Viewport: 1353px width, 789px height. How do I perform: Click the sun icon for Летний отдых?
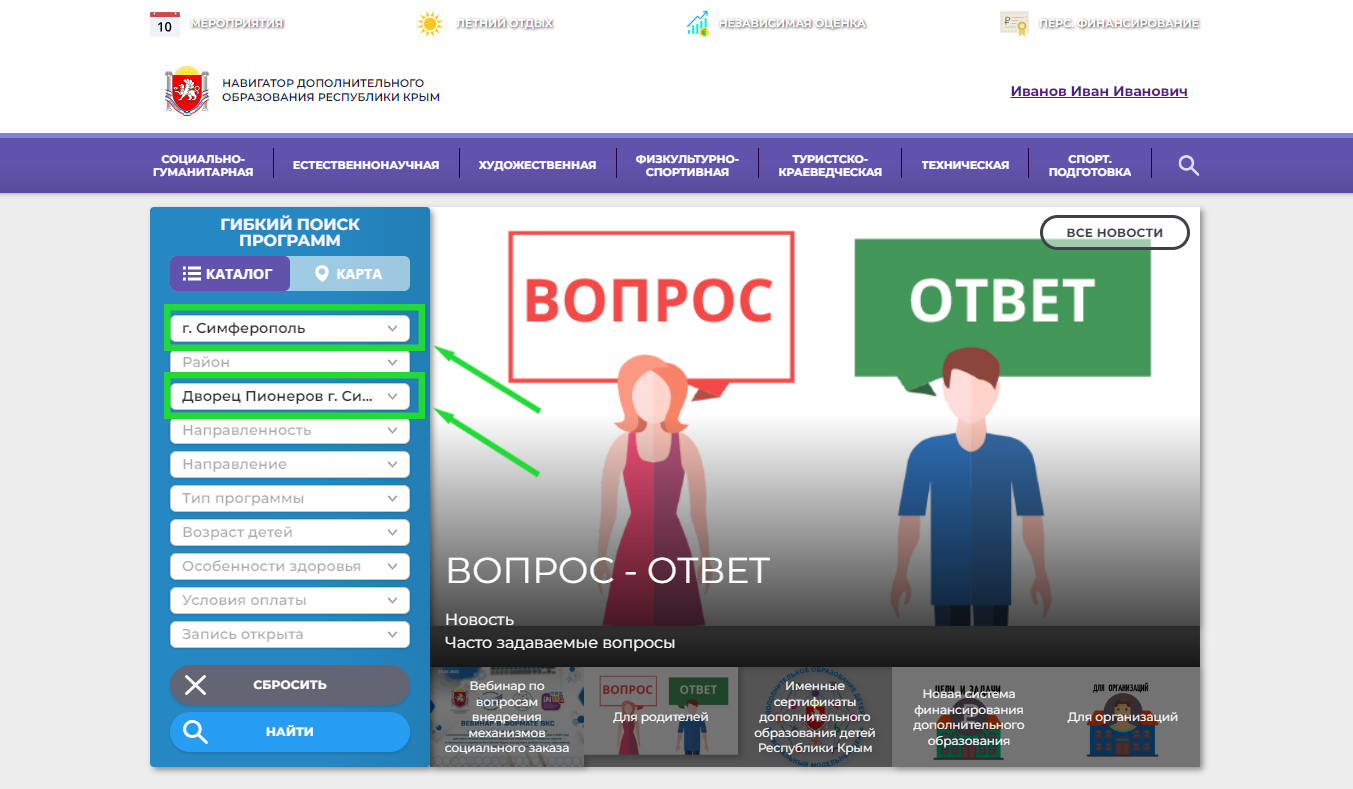[429, 23]
